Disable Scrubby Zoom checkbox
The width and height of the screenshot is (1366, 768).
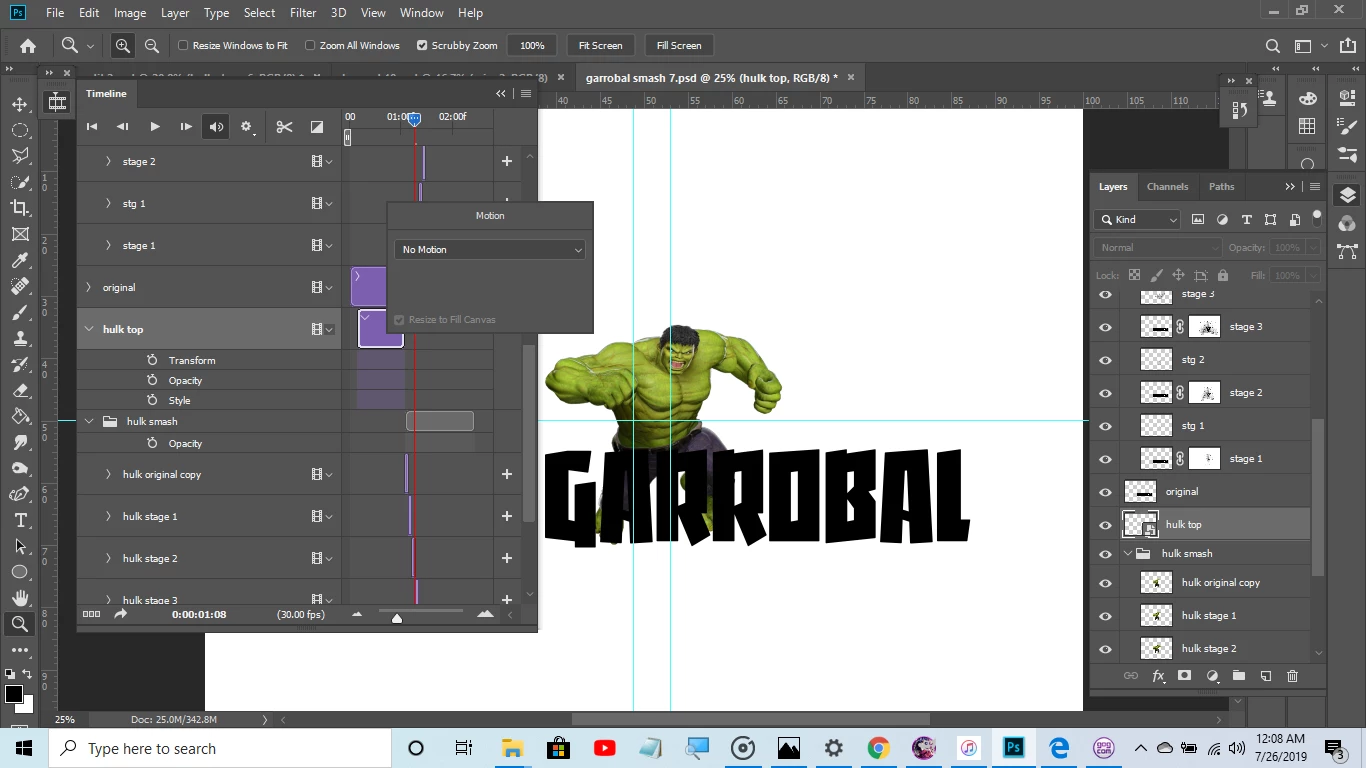pos(422,45)
